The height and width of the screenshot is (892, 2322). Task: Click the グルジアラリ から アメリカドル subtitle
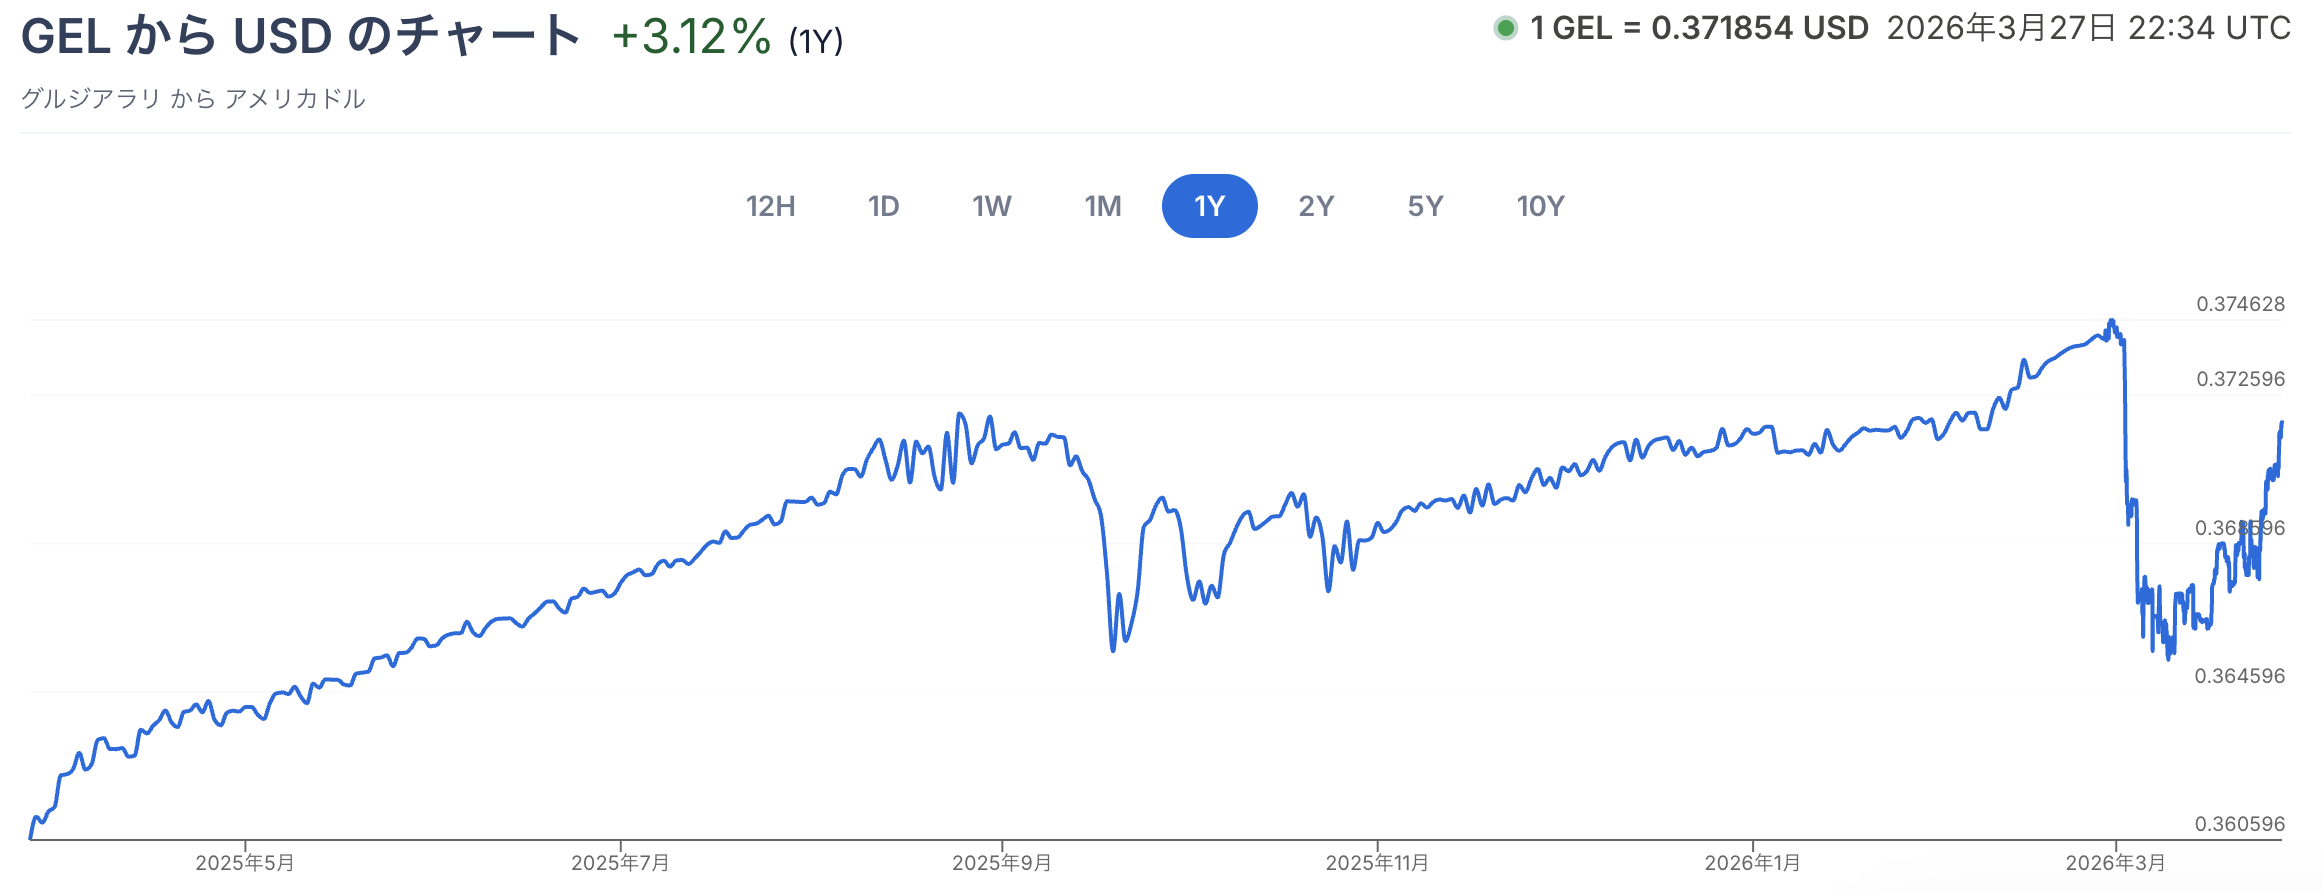(x=193, y=99)
